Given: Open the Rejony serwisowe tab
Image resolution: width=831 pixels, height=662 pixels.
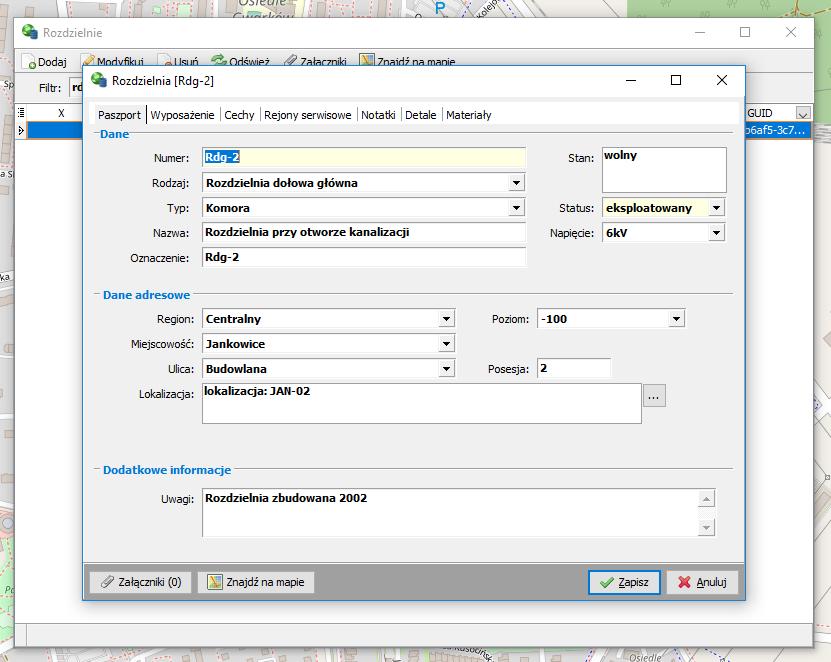Looking at the screenshot, I should tap(307, 115).
